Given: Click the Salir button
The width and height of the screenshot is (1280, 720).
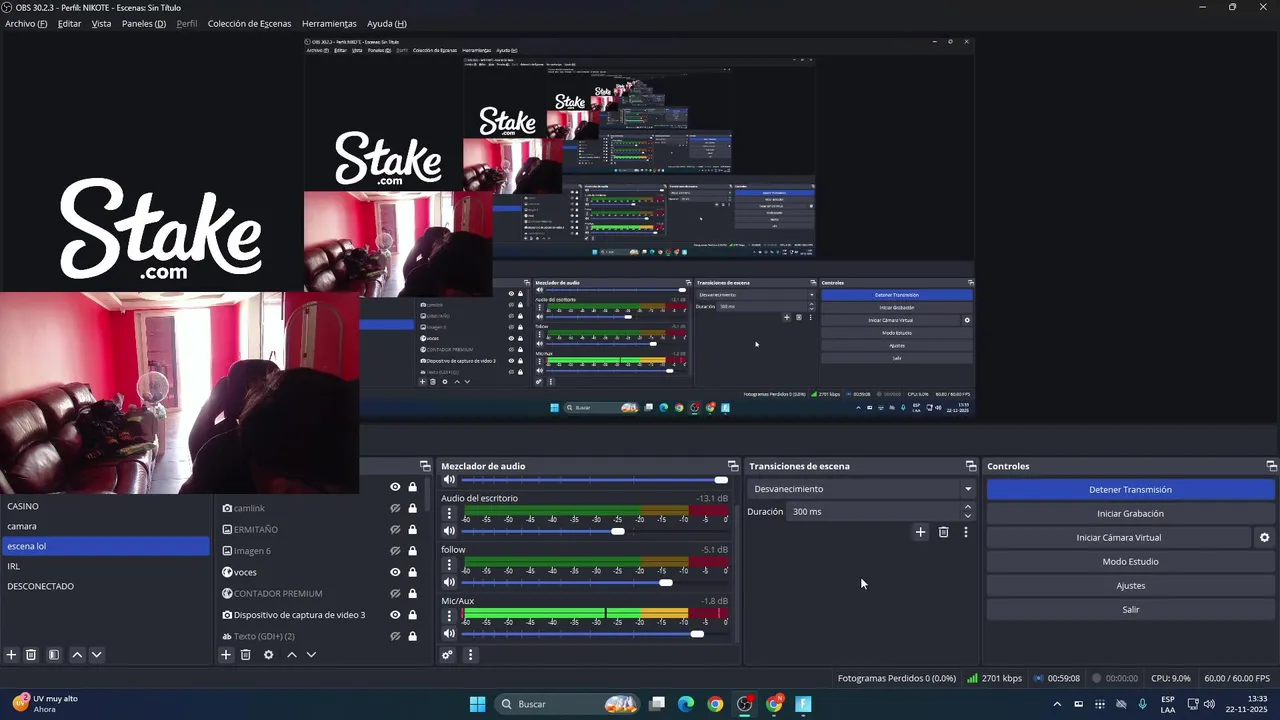Looking at the screenshot, I should click(x=1130, y=609).
